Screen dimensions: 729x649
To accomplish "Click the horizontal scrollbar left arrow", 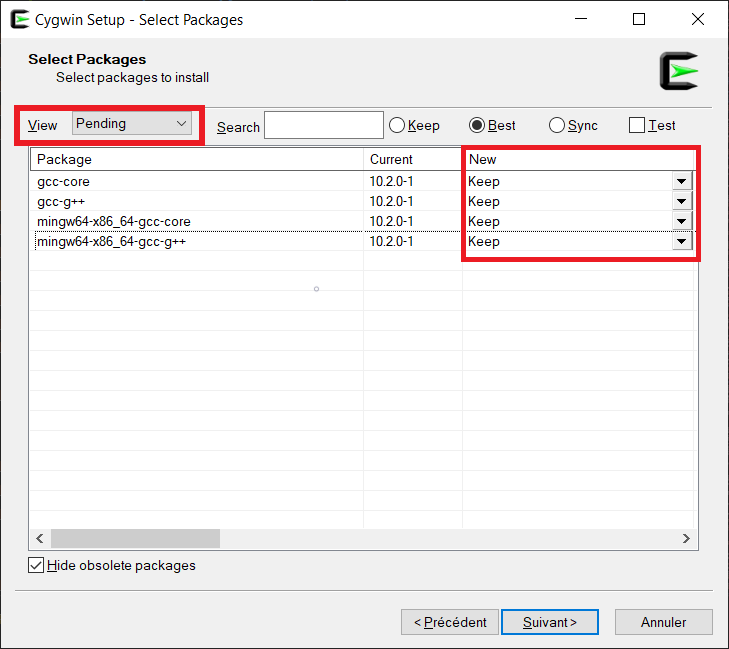I will click(x=40, y=538).
